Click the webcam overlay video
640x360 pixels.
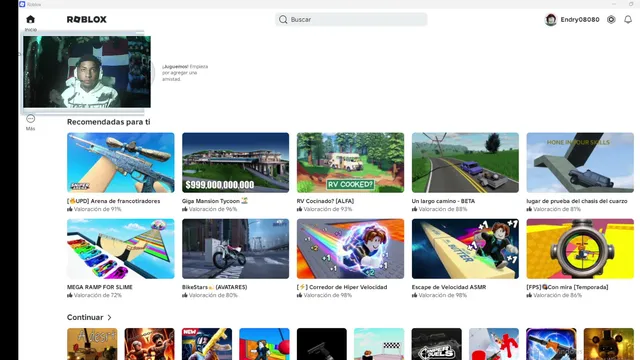click(87, 72)
